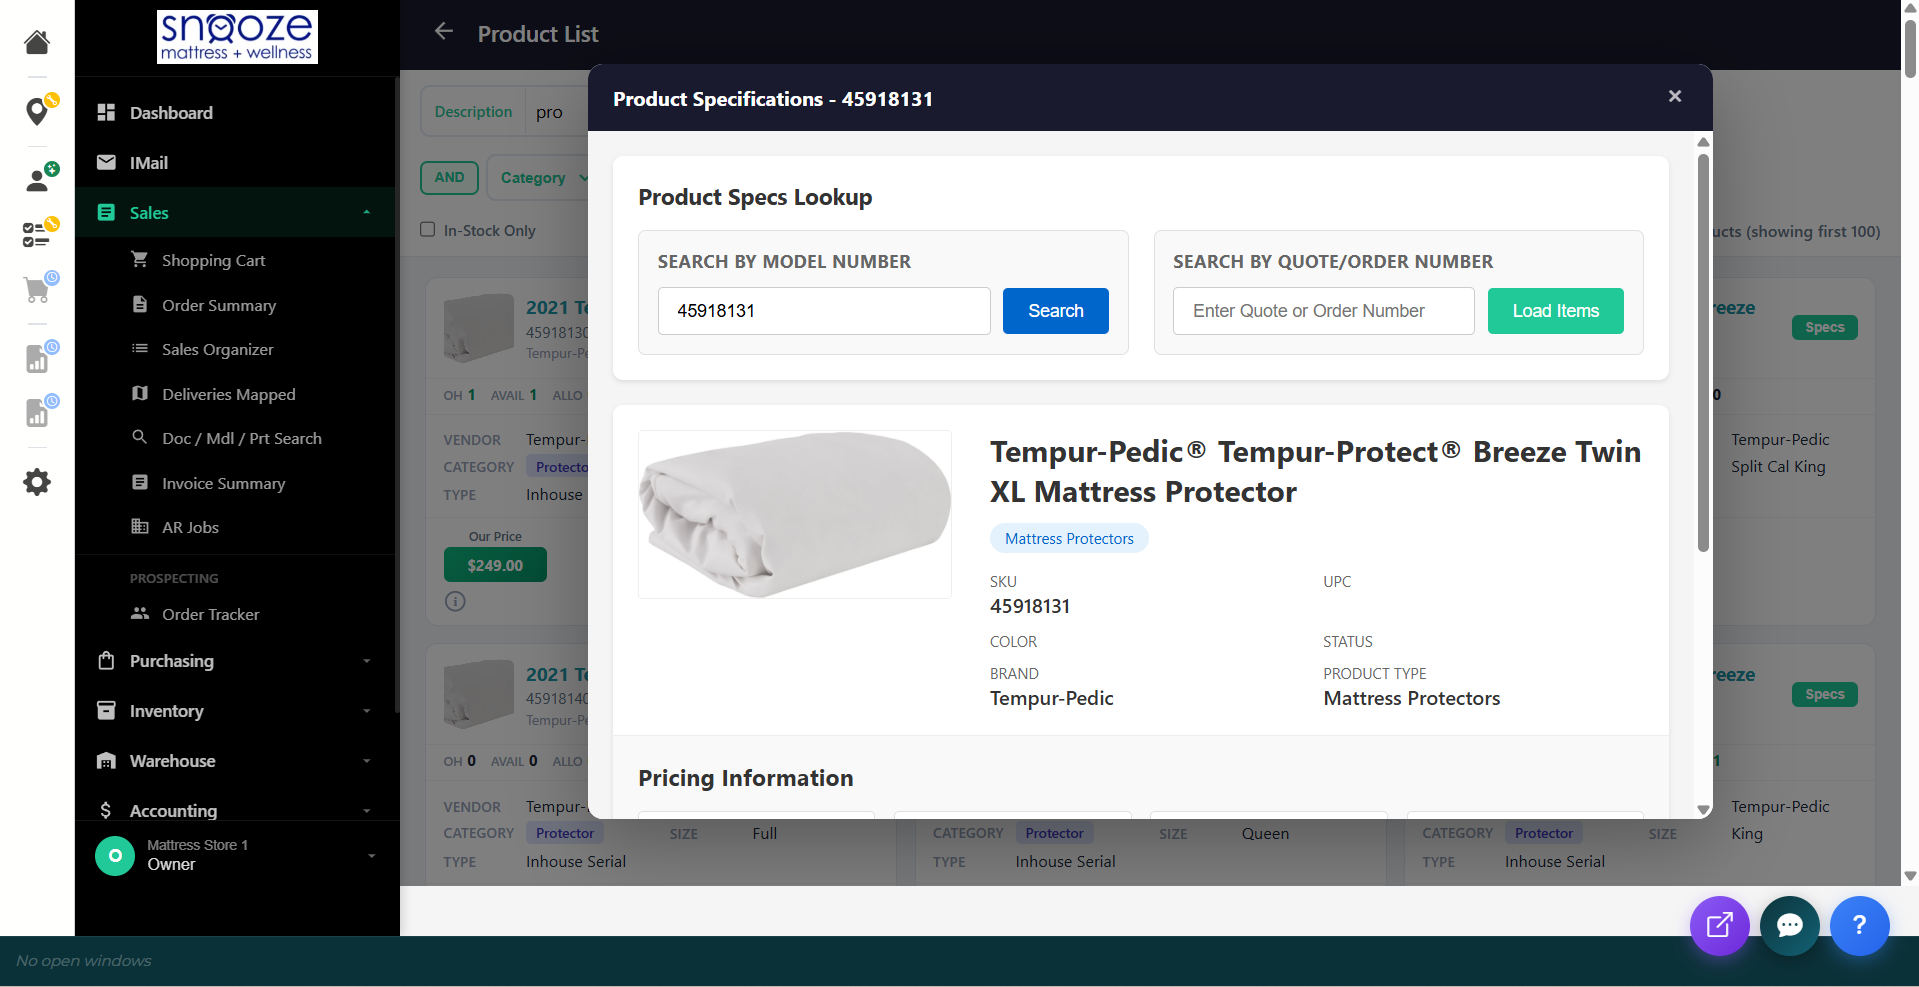Click the dialog's vertical scrollbar thumb
The width and height of the screenshot is (1919, 987).
[1703, 352]
